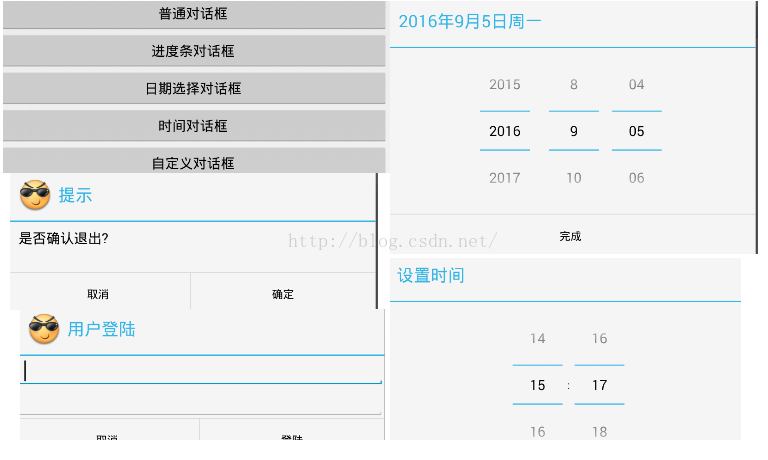The image size is (768, 460).
Task: Click sunglasses emoji icon beside 用户登陆
Action: [x=44, y=329]
